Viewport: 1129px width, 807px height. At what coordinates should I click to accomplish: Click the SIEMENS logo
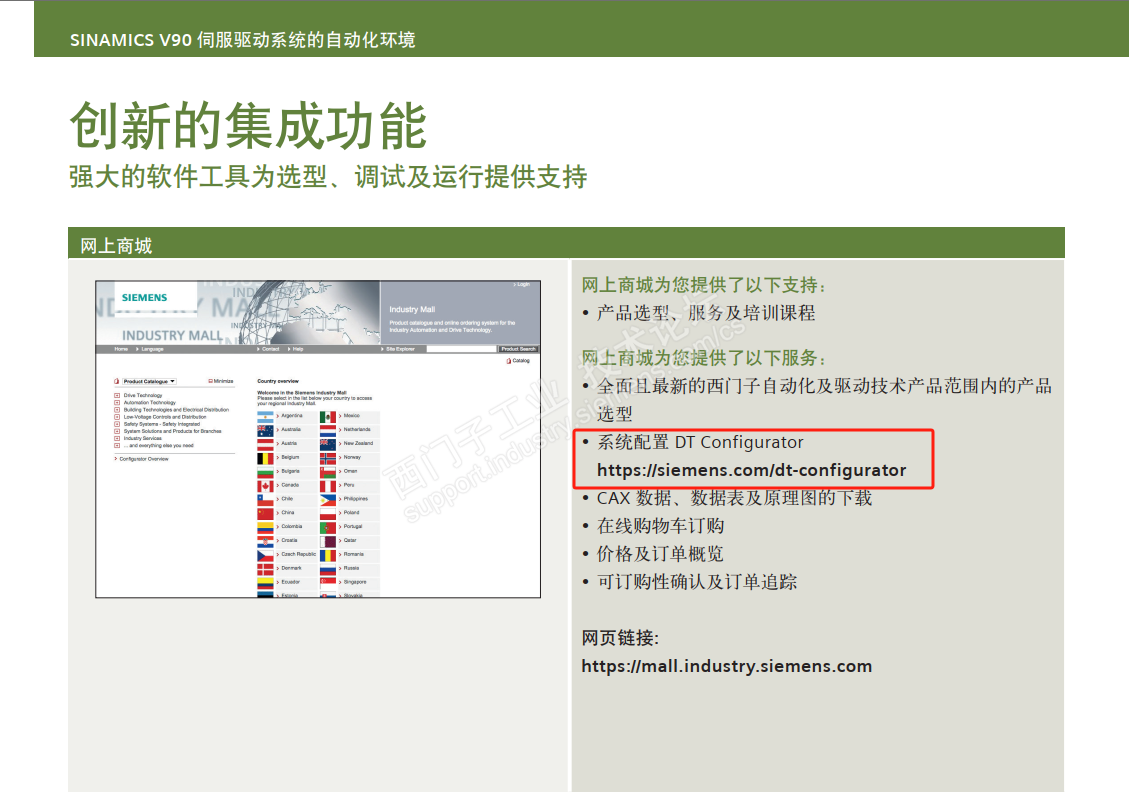coord(144,297)
